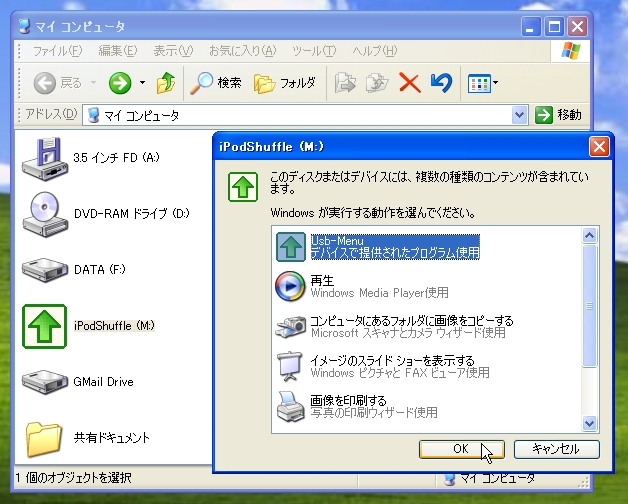
Task: Click the action list scroll up arrow
Action: (589, 236)
